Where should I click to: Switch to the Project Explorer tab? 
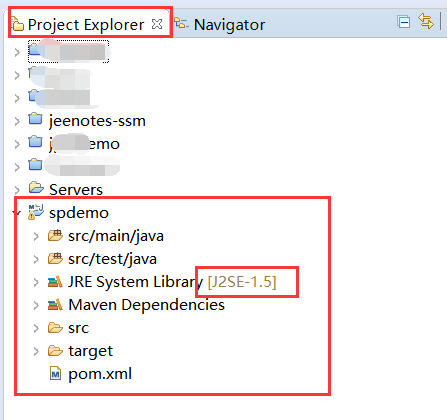pyautogui.click(x=86, y=25)
